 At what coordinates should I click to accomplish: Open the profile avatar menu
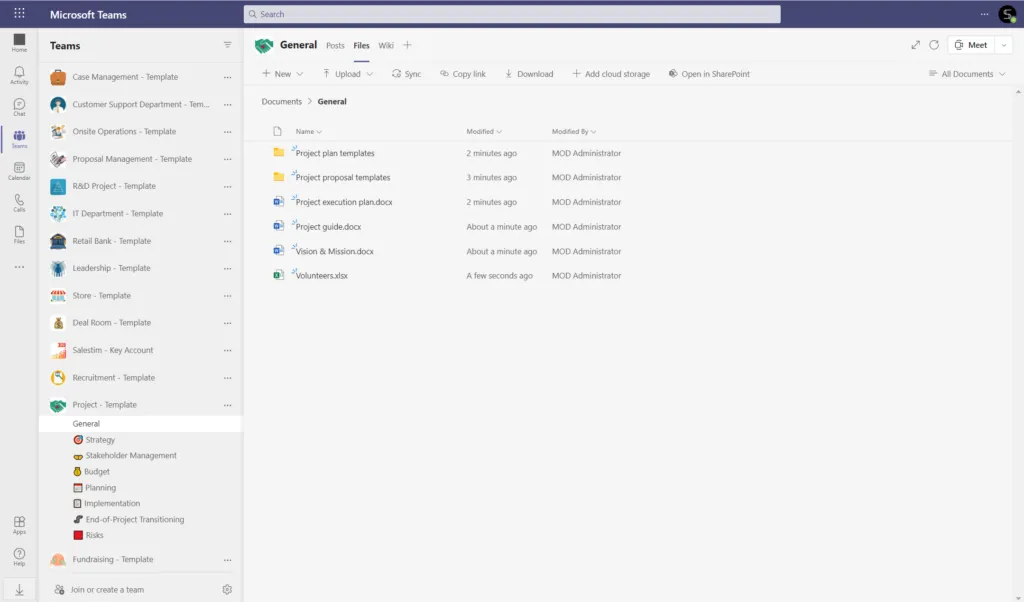1008,14
